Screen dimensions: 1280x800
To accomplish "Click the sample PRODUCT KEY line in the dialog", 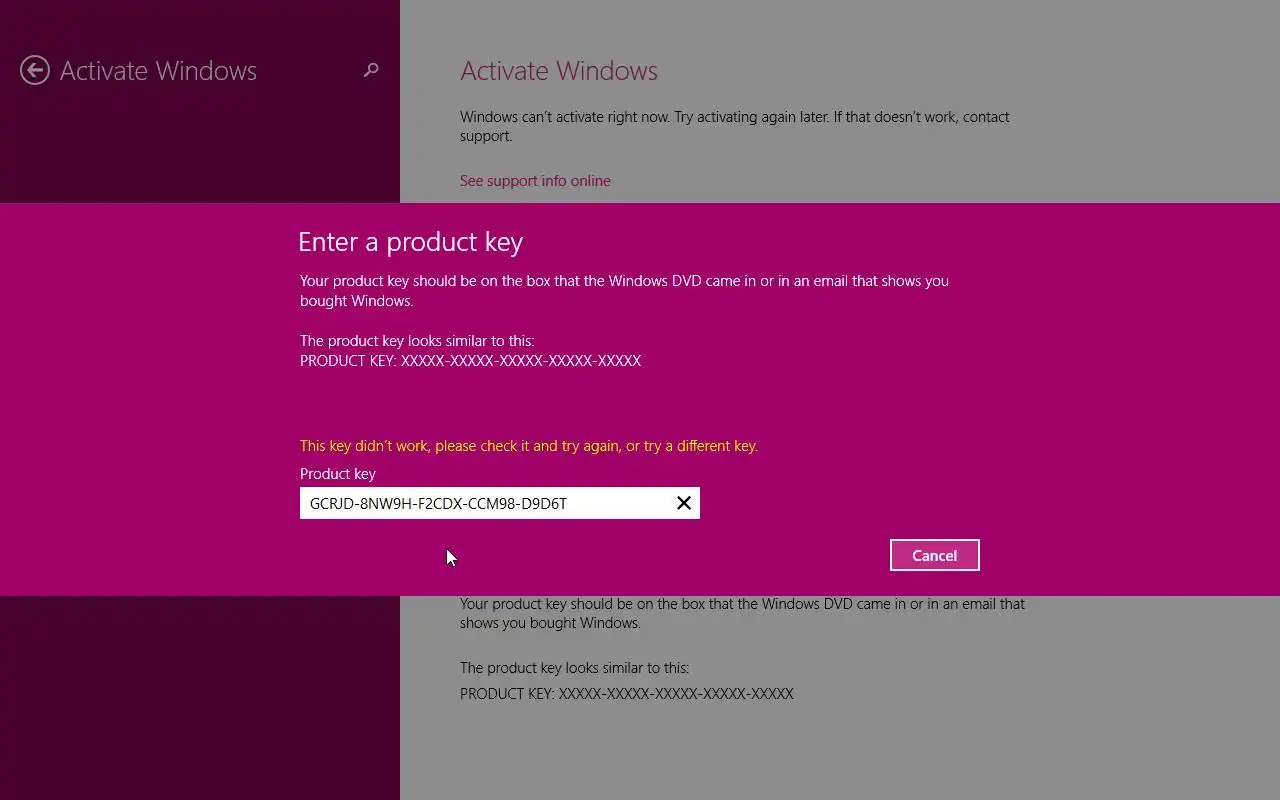I will 470,361.
